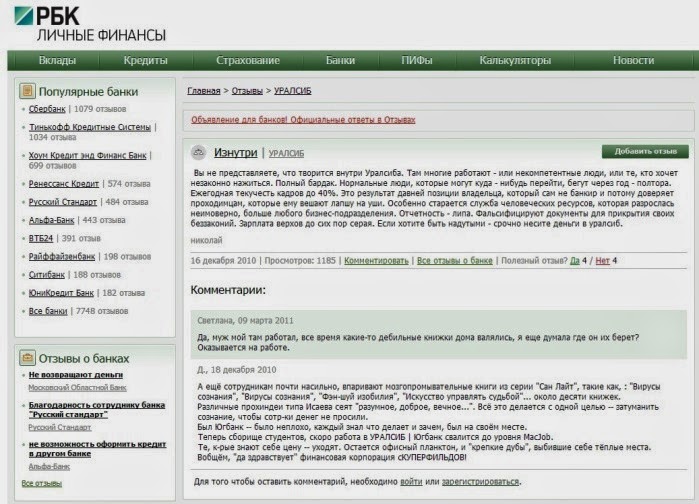Open the Калькуляторы menu item
699x504 pixels.
coord(515,60)
